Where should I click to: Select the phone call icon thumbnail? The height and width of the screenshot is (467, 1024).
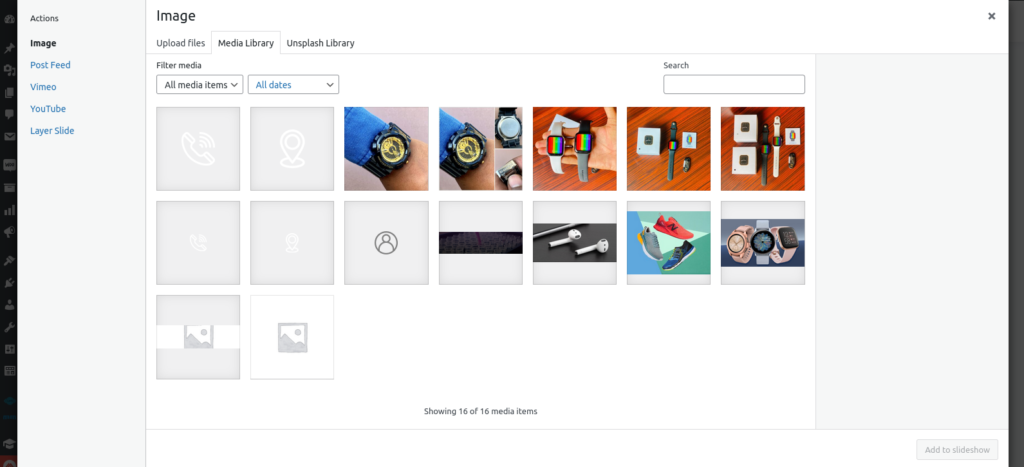[x=198, y=149]
